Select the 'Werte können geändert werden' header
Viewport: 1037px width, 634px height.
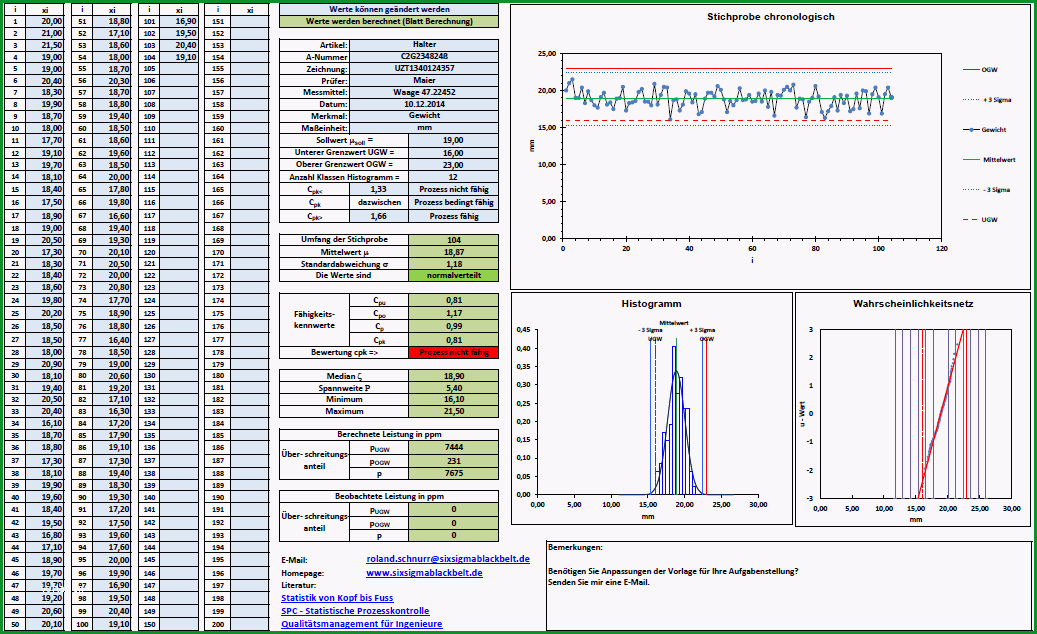pyautogui.click(x=389, y=9)
